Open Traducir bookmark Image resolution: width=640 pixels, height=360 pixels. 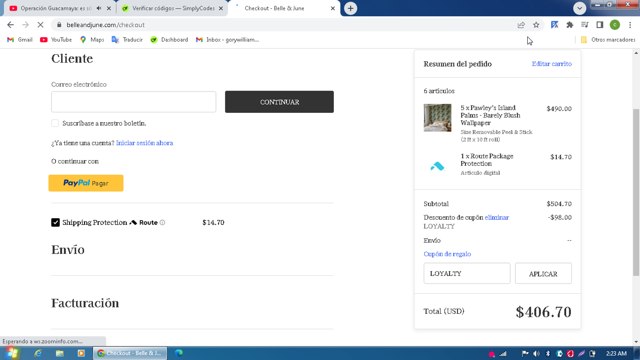[x=127, y=40]
